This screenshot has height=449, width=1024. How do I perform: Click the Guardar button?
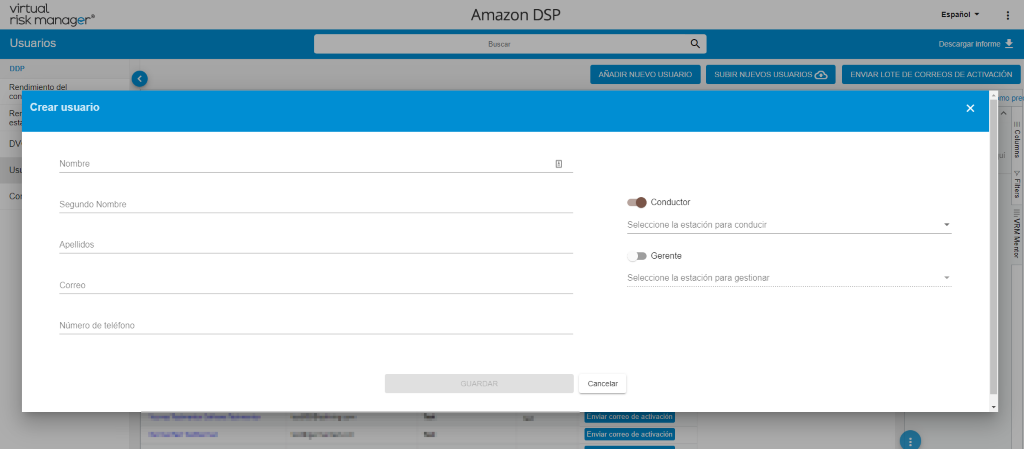tap(479, 384)
